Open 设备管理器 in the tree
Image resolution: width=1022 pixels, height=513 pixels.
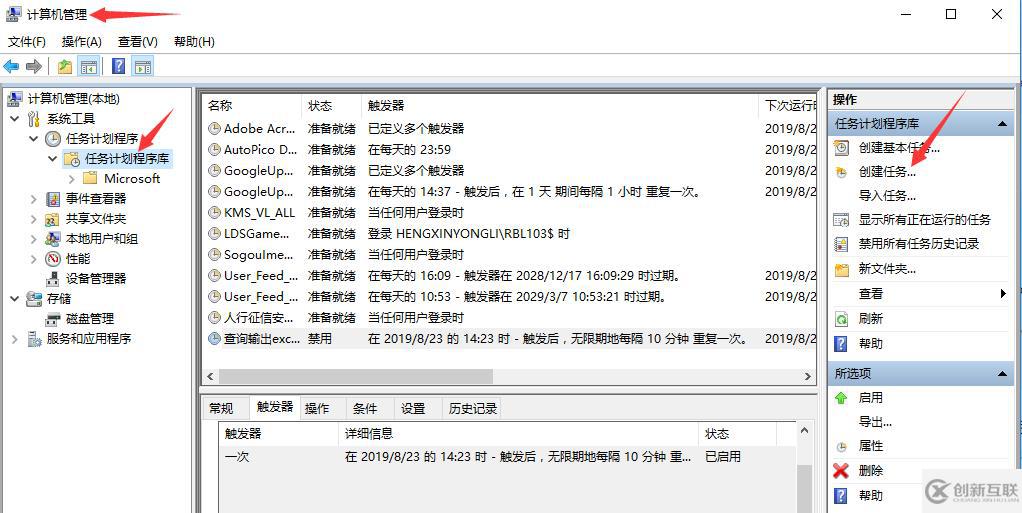[96, 279]
